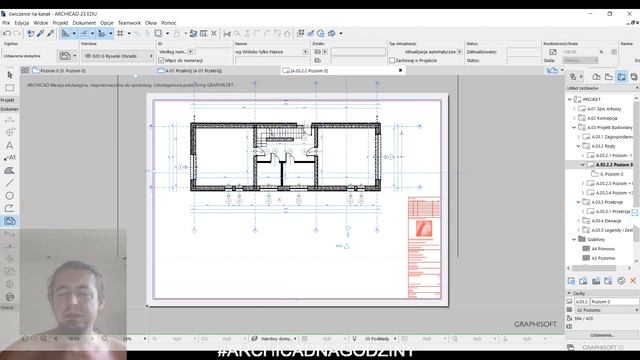
Task: Click the Undo arrow icon
Action: click(7, 33)
